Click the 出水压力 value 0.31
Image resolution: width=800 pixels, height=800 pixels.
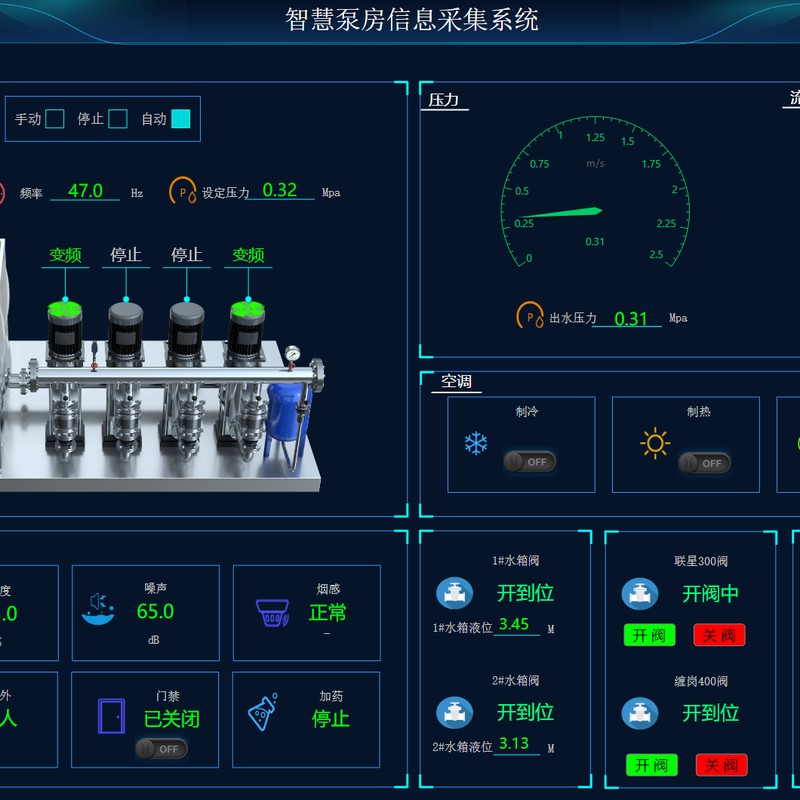tap(631, 319)
